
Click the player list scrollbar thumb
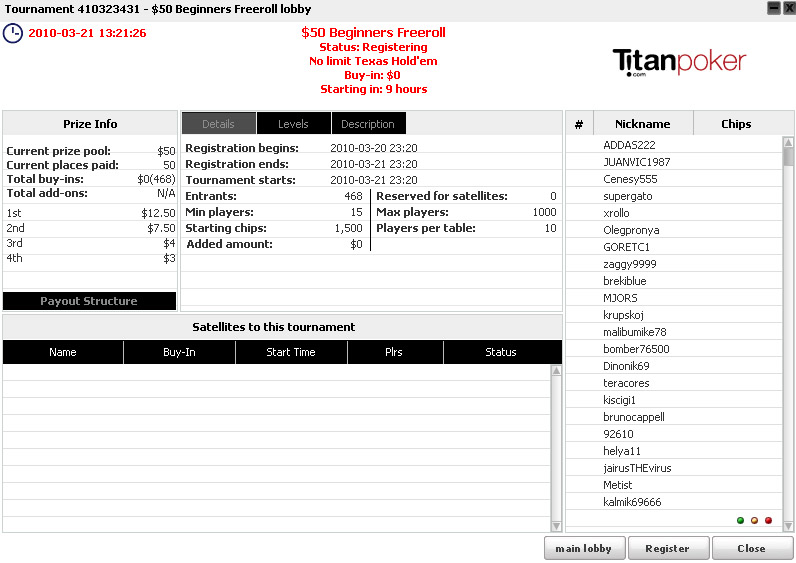point(788,156)
